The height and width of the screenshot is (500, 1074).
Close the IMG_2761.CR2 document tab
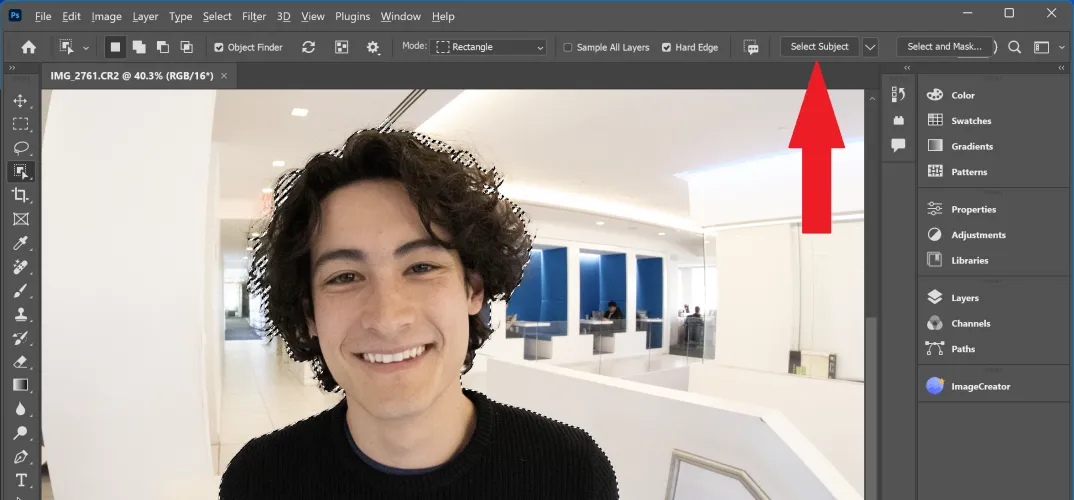pyautogui.click(x=224, y=76)
